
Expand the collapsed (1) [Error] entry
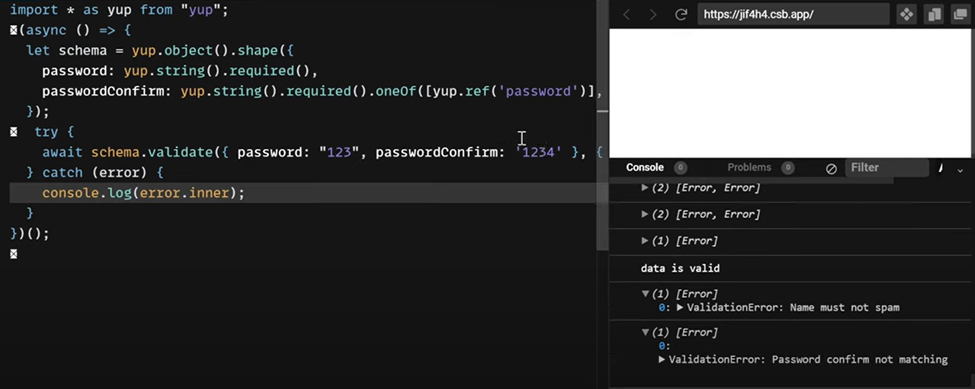[x=645, y=241]
